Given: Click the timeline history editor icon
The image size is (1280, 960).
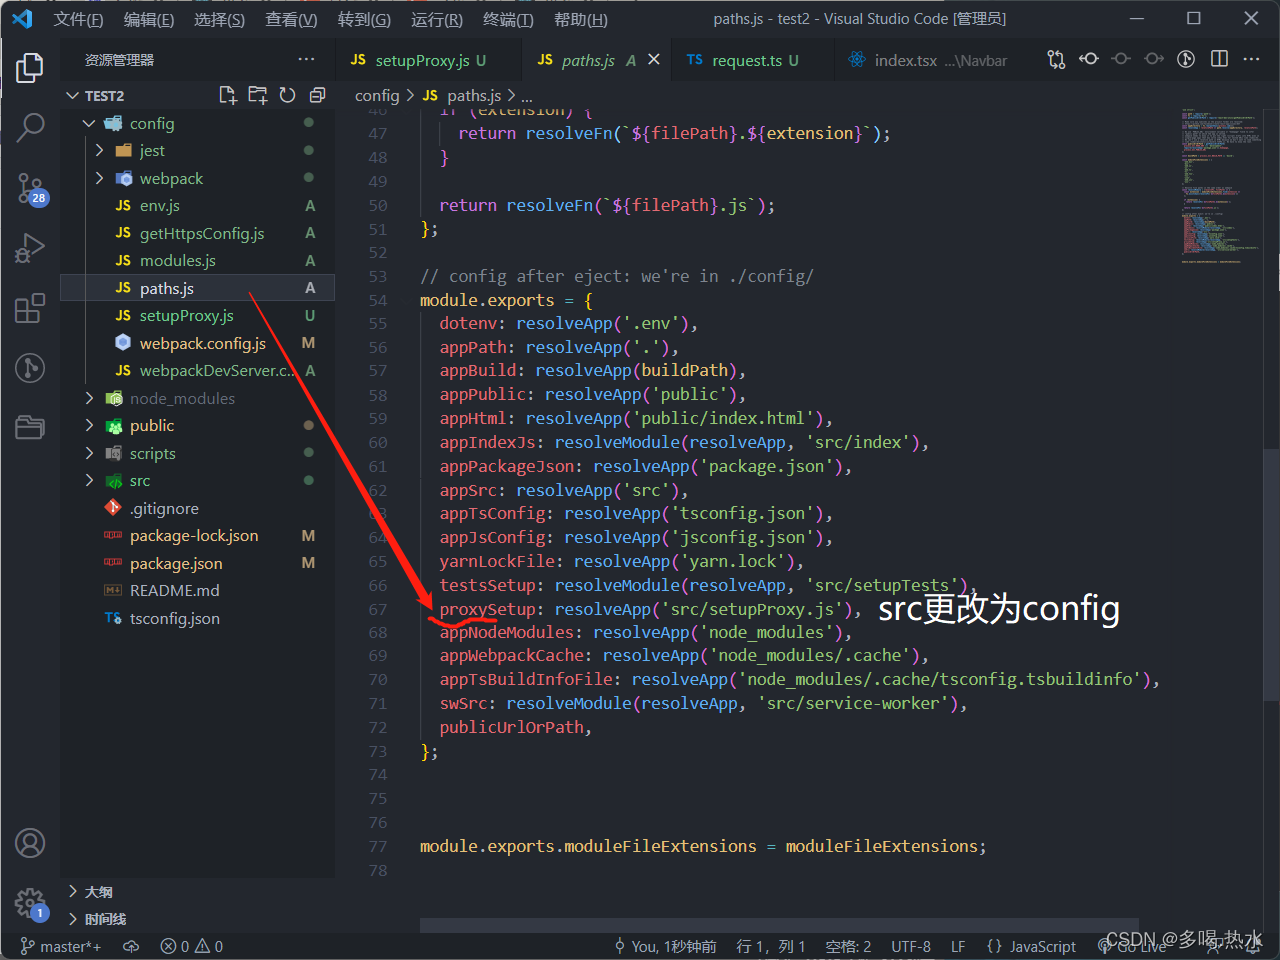Looking at the screenshot, I should click(1186, 60).
